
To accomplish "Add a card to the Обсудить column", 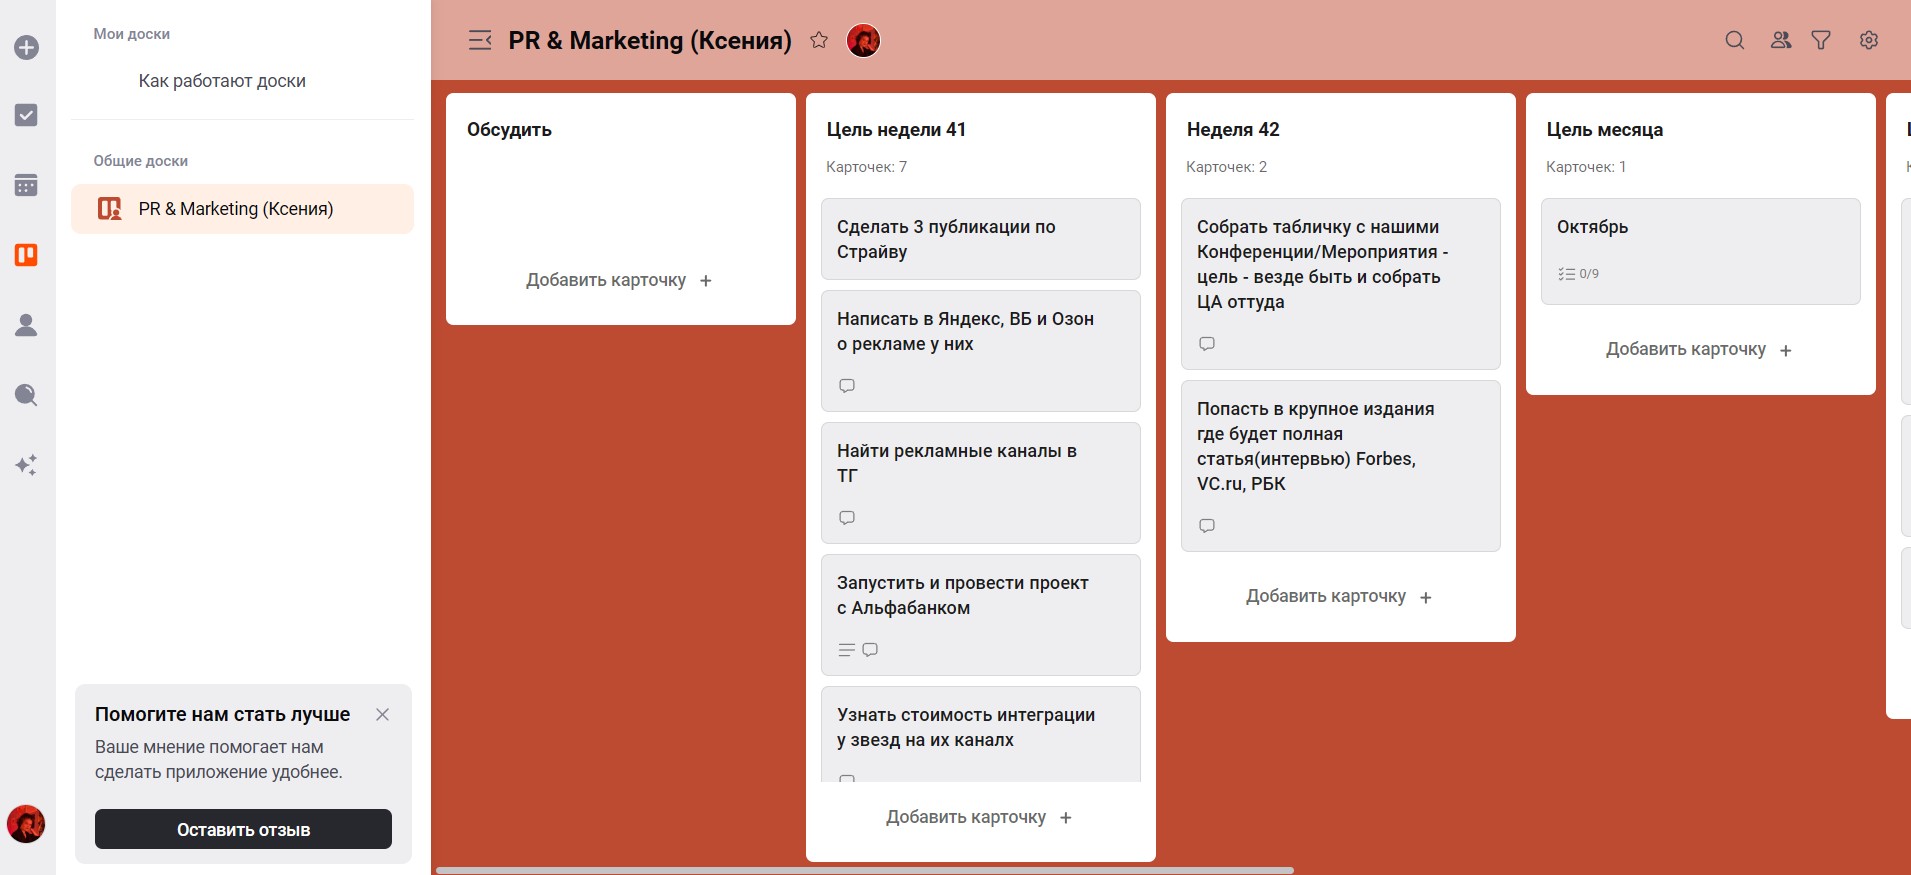I will pos(619,280).
